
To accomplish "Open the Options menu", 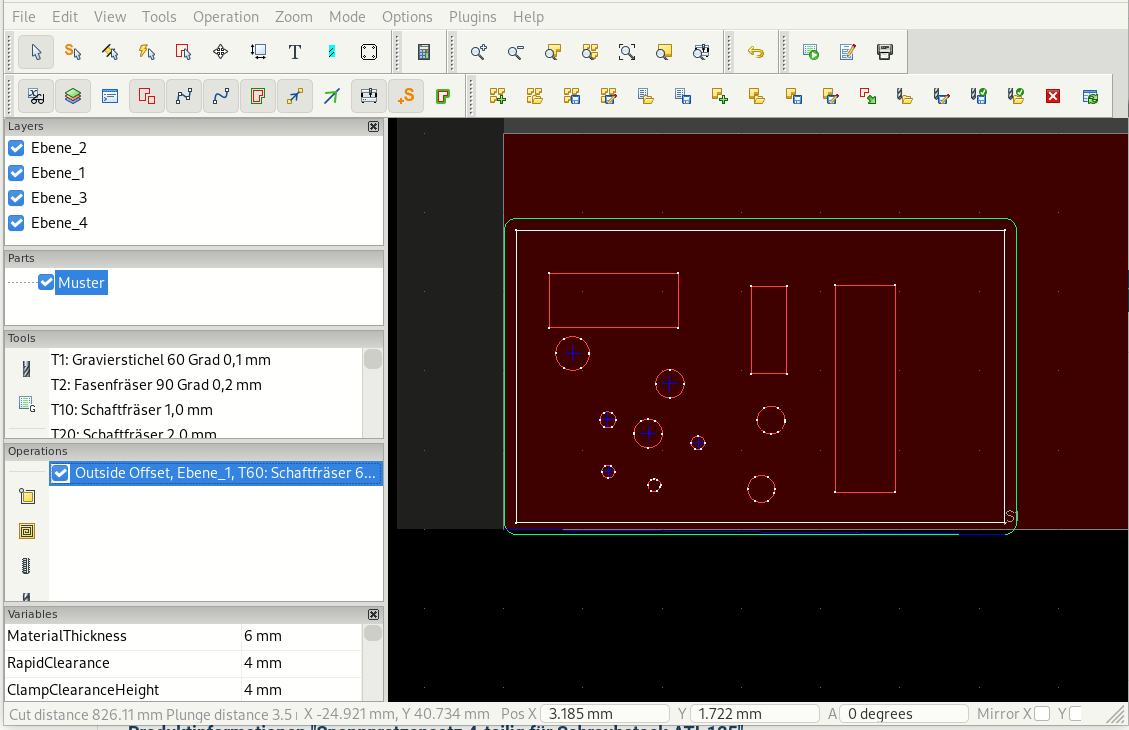I will pos(408,17).
